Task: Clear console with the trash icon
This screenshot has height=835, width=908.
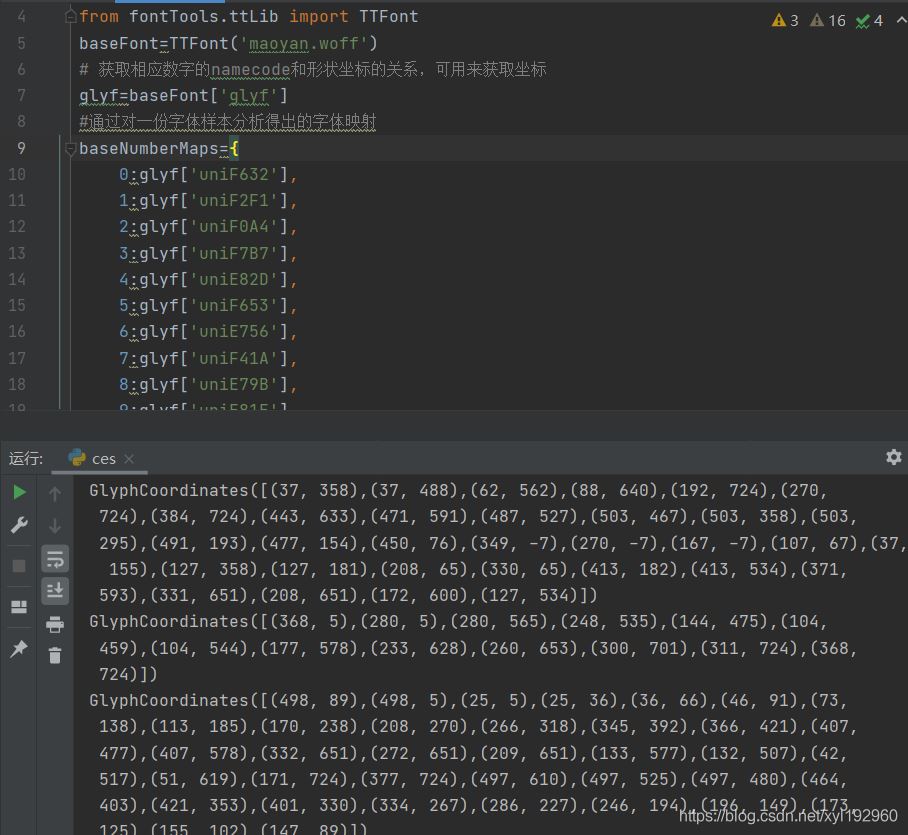Action: pyautogui.click(x=55, y=656)
